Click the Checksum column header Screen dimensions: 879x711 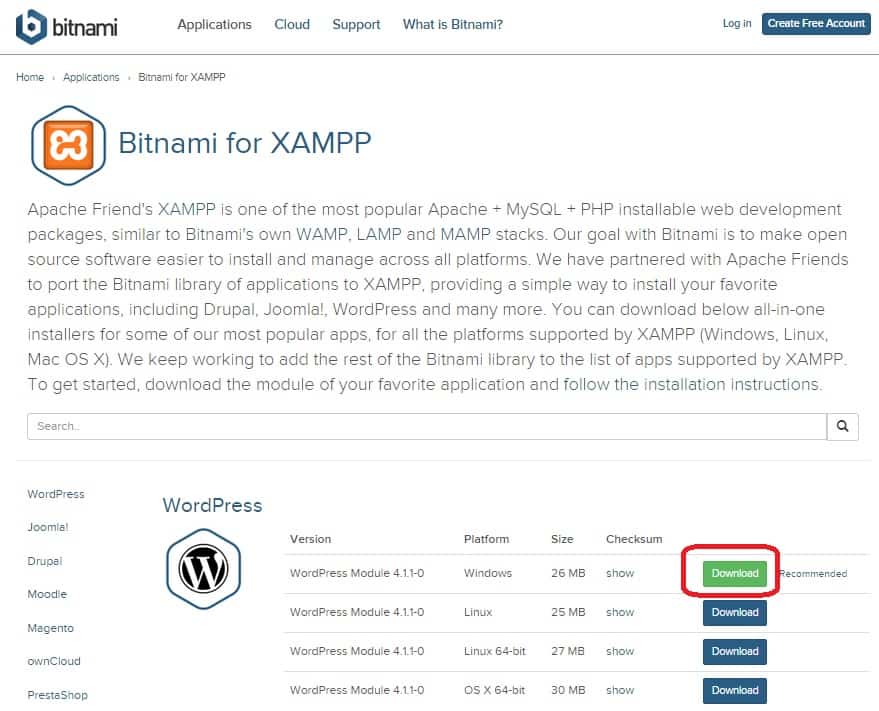(634, 539)
